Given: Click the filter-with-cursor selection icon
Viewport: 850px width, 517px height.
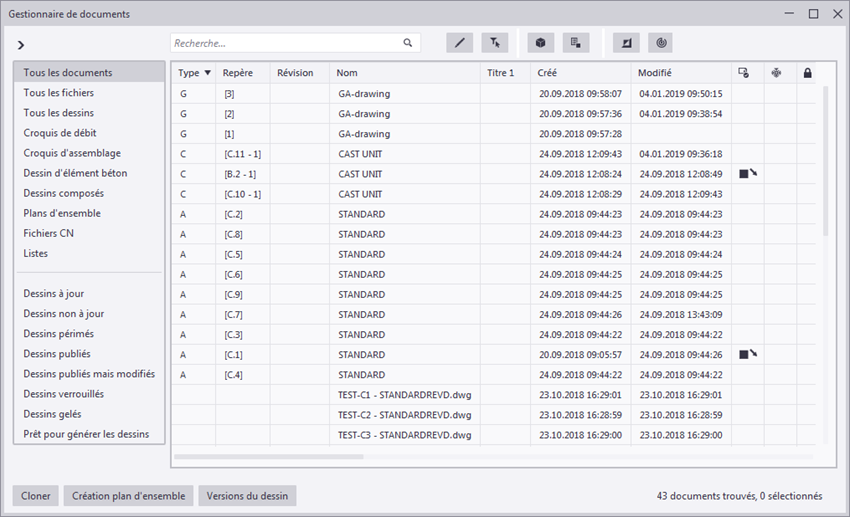Looking at the screenshot, I should [x=495, y=43].
